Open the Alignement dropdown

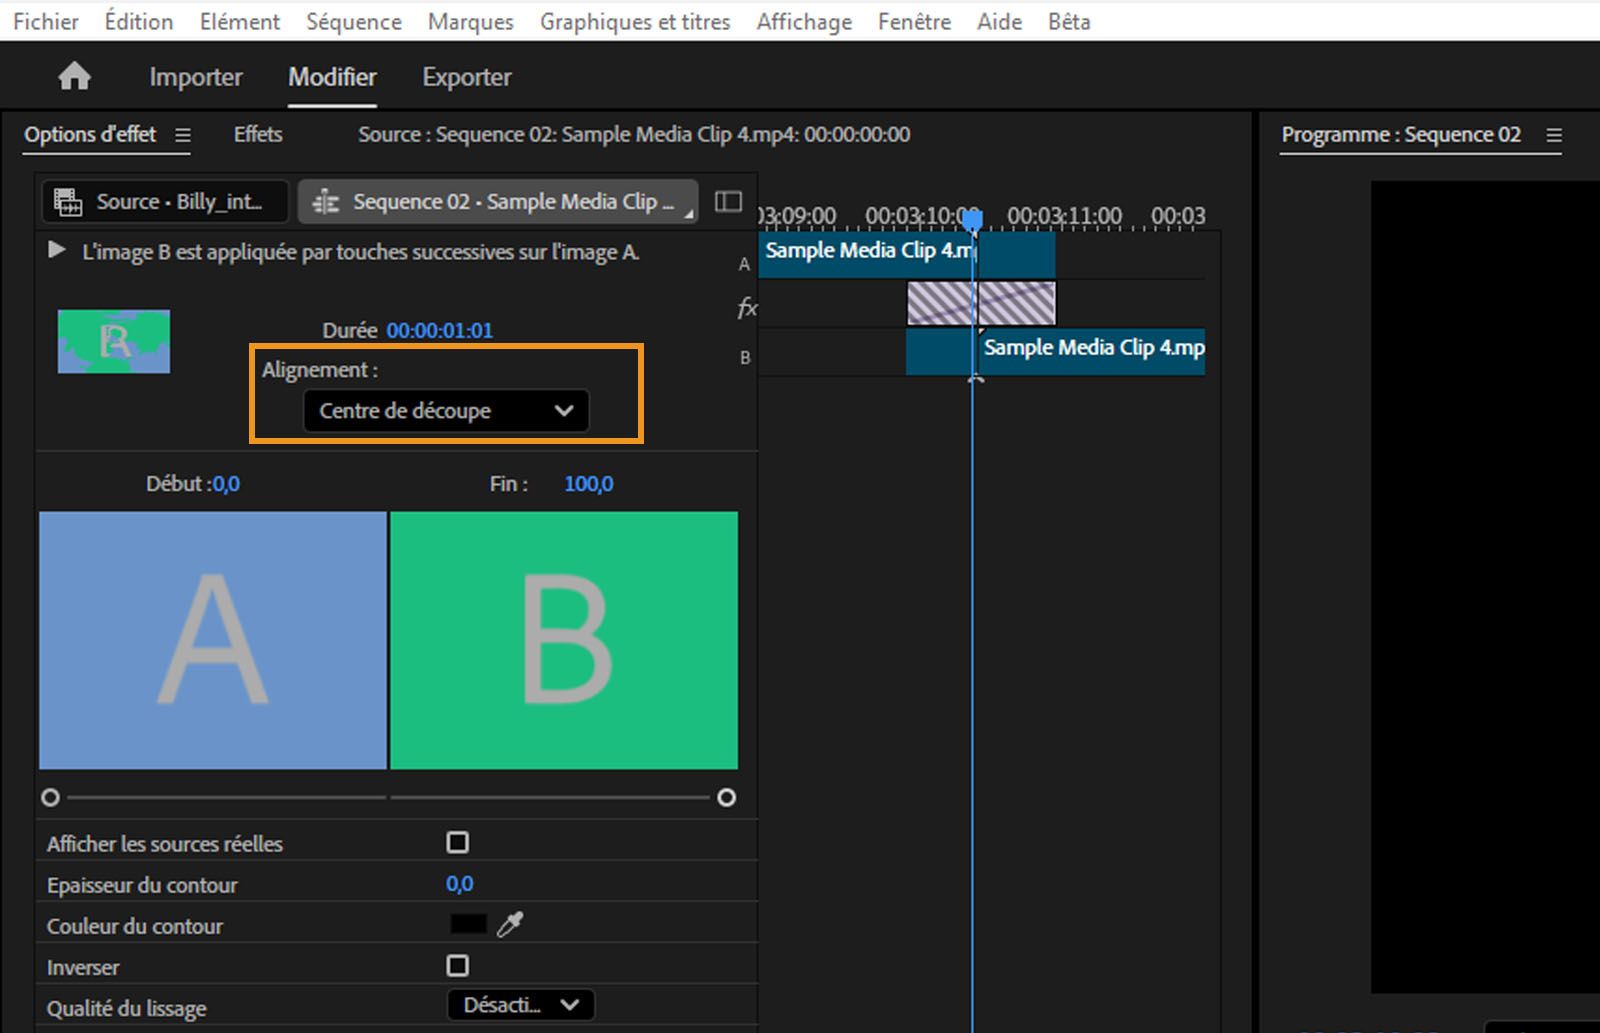click(446, 411)
